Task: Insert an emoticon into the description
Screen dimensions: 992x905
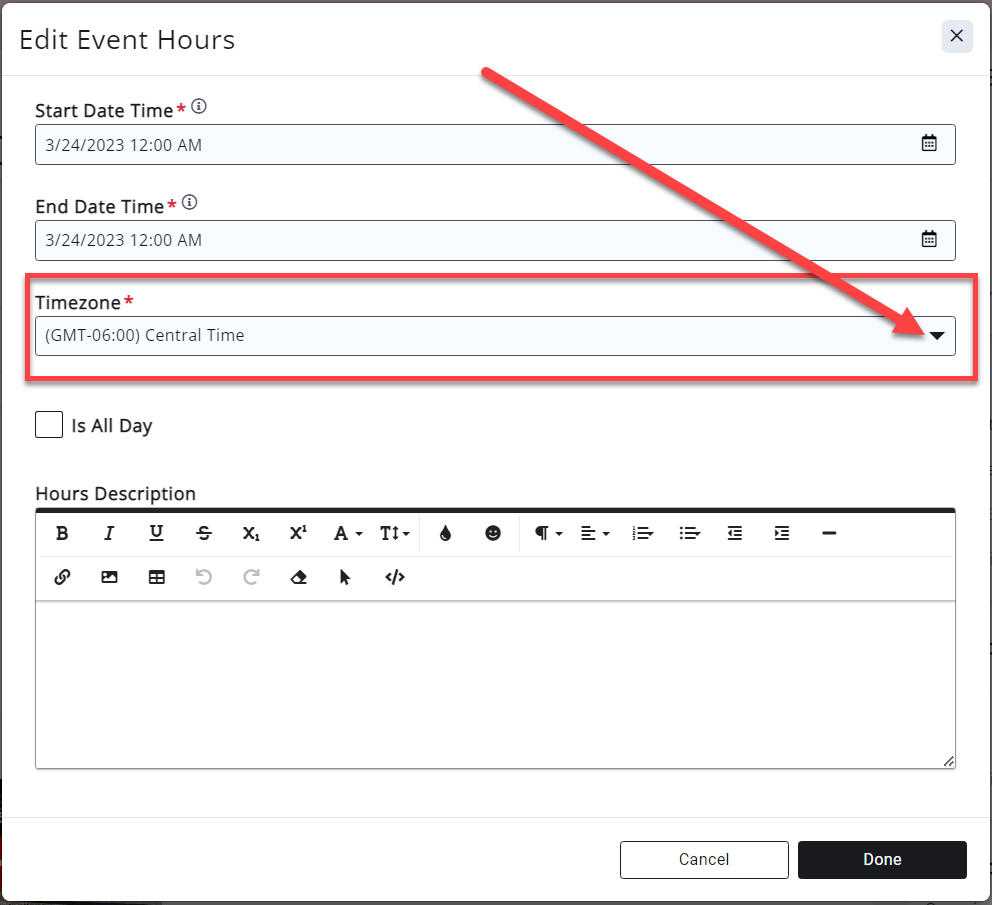Action: [493, 534]
